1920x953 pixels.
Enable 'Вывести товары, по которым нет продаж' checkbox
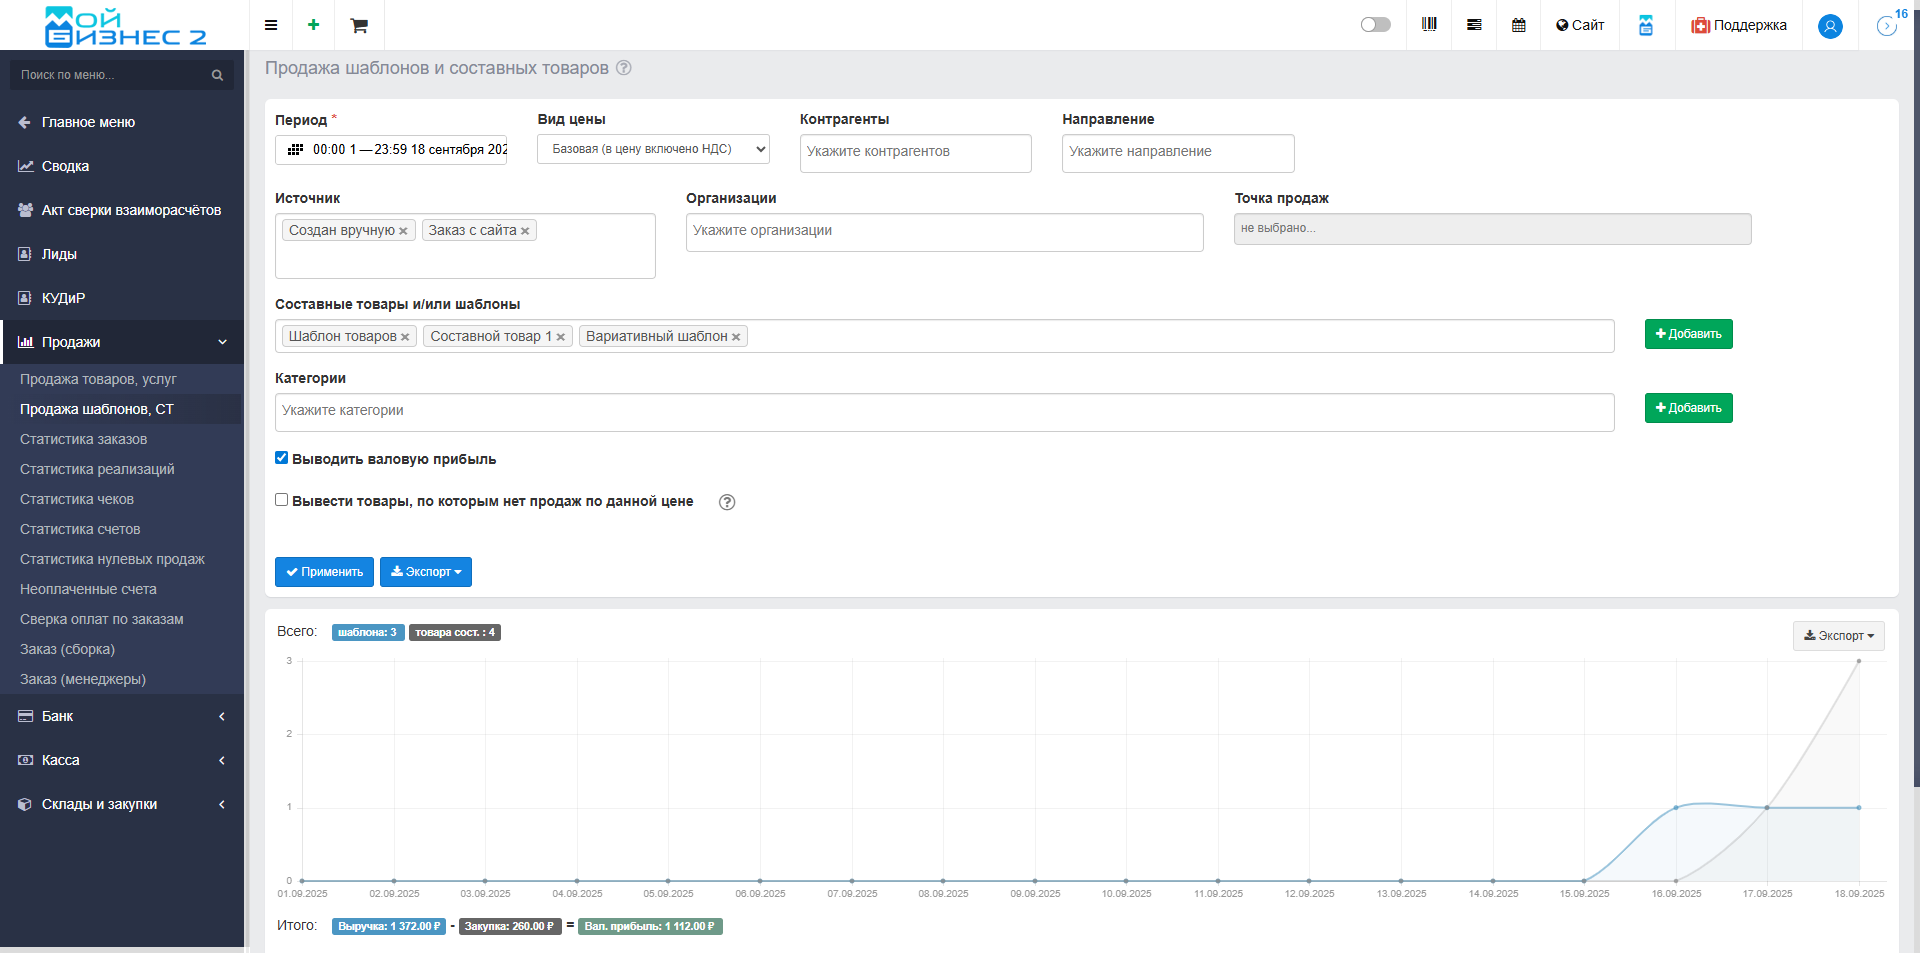coord(282,500)
